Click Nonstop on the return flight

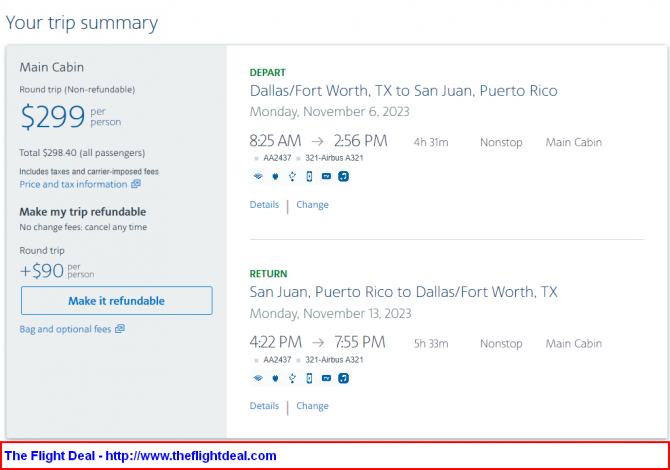click(x=501, y=344)
